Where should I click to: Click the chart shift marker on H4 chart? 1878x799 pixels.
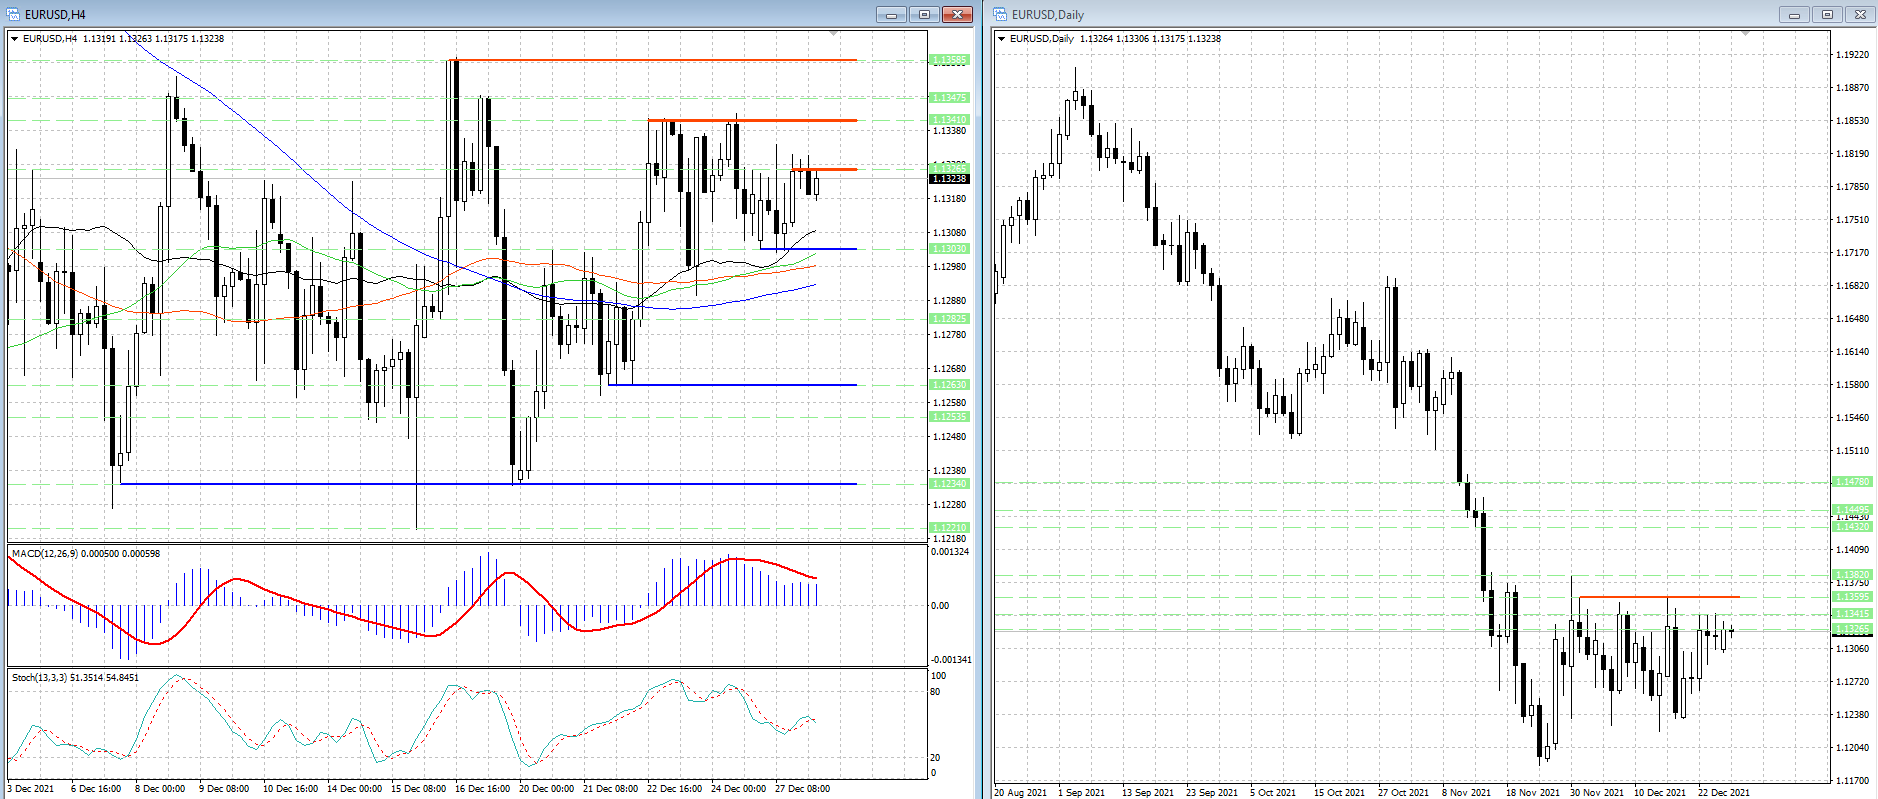[833, 34]
